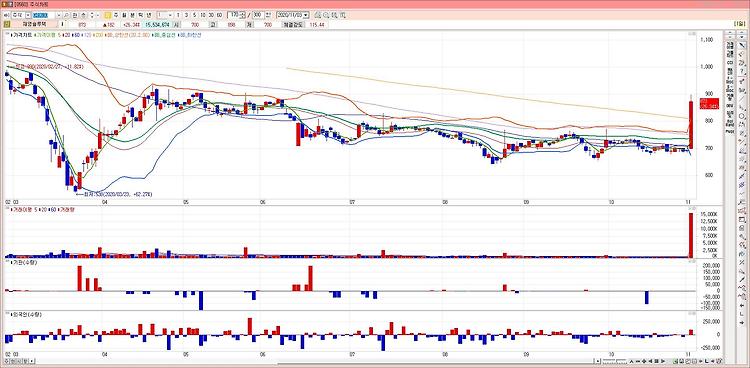
Task: Click the X delete drawing tool icon
Action: click(x=742, y=263)
